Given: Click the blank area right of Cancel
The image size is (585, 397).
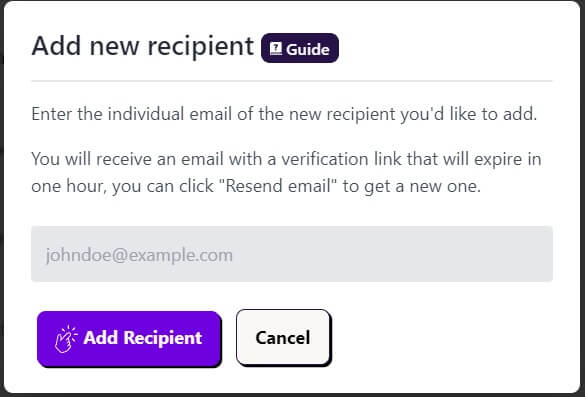Looking at the screenshot, I should coord(442,338).
